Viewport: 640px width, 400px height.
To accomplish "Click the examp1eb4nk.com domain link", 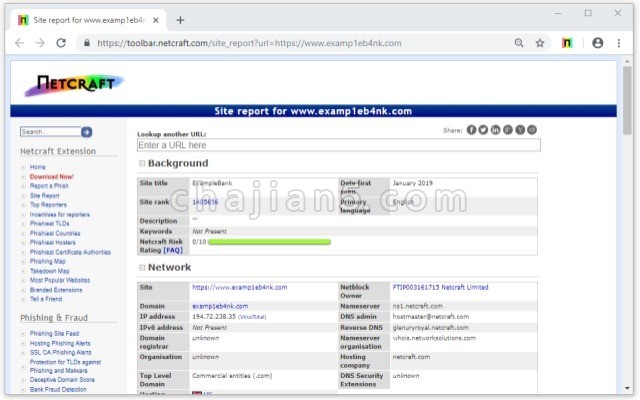I will (220, 306).
